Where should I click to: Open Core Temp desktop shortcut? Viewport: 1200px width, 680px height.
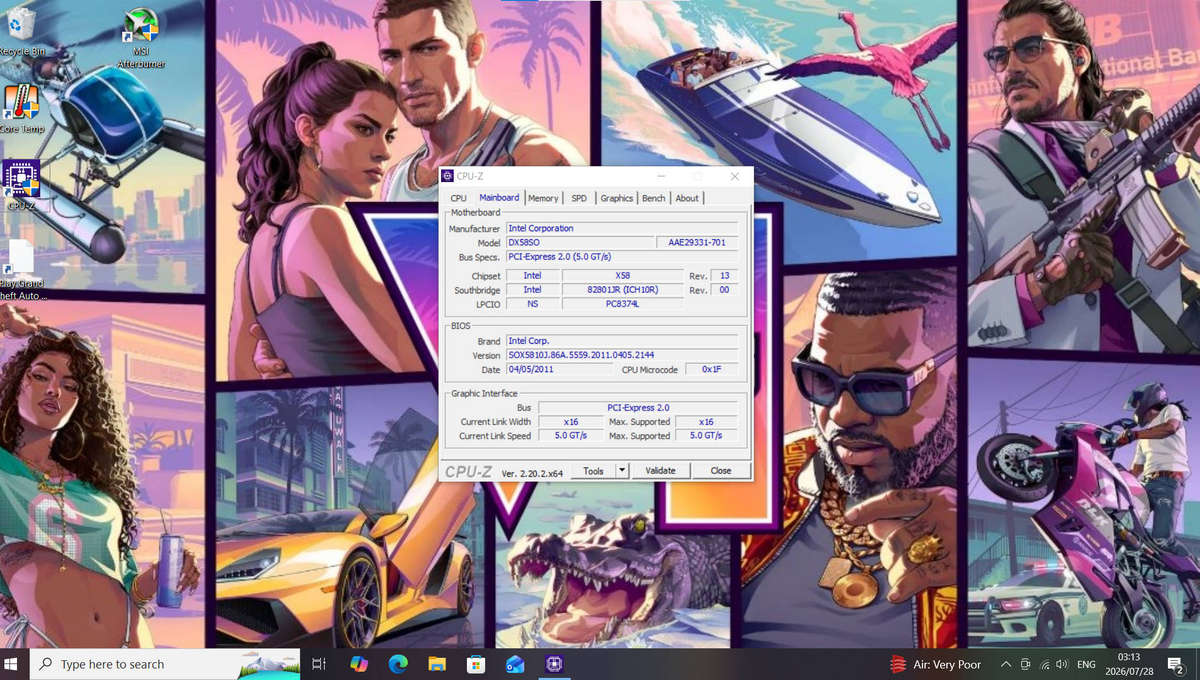(x=21, y=108)
